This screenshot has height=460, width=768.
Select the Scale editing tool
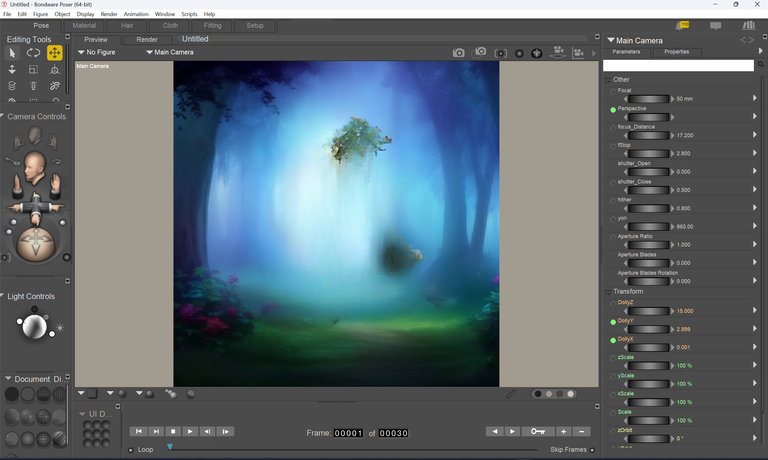pos(33,70)
